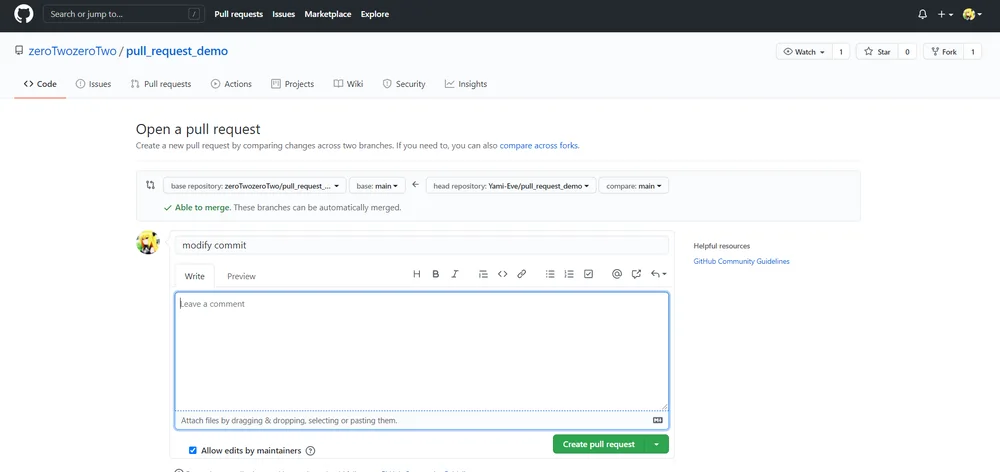1000x472 pixels.
Task: Switch to the Write tab
Action: (195, 276)
